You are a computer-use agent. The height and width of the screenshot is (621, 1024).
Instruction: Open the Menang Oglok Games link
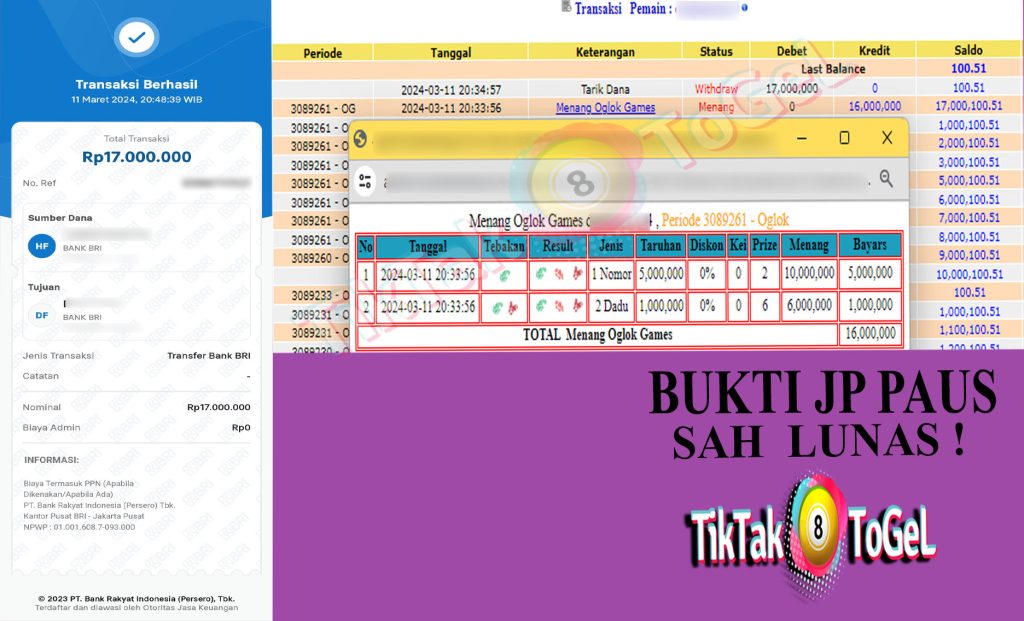(605, 107)
